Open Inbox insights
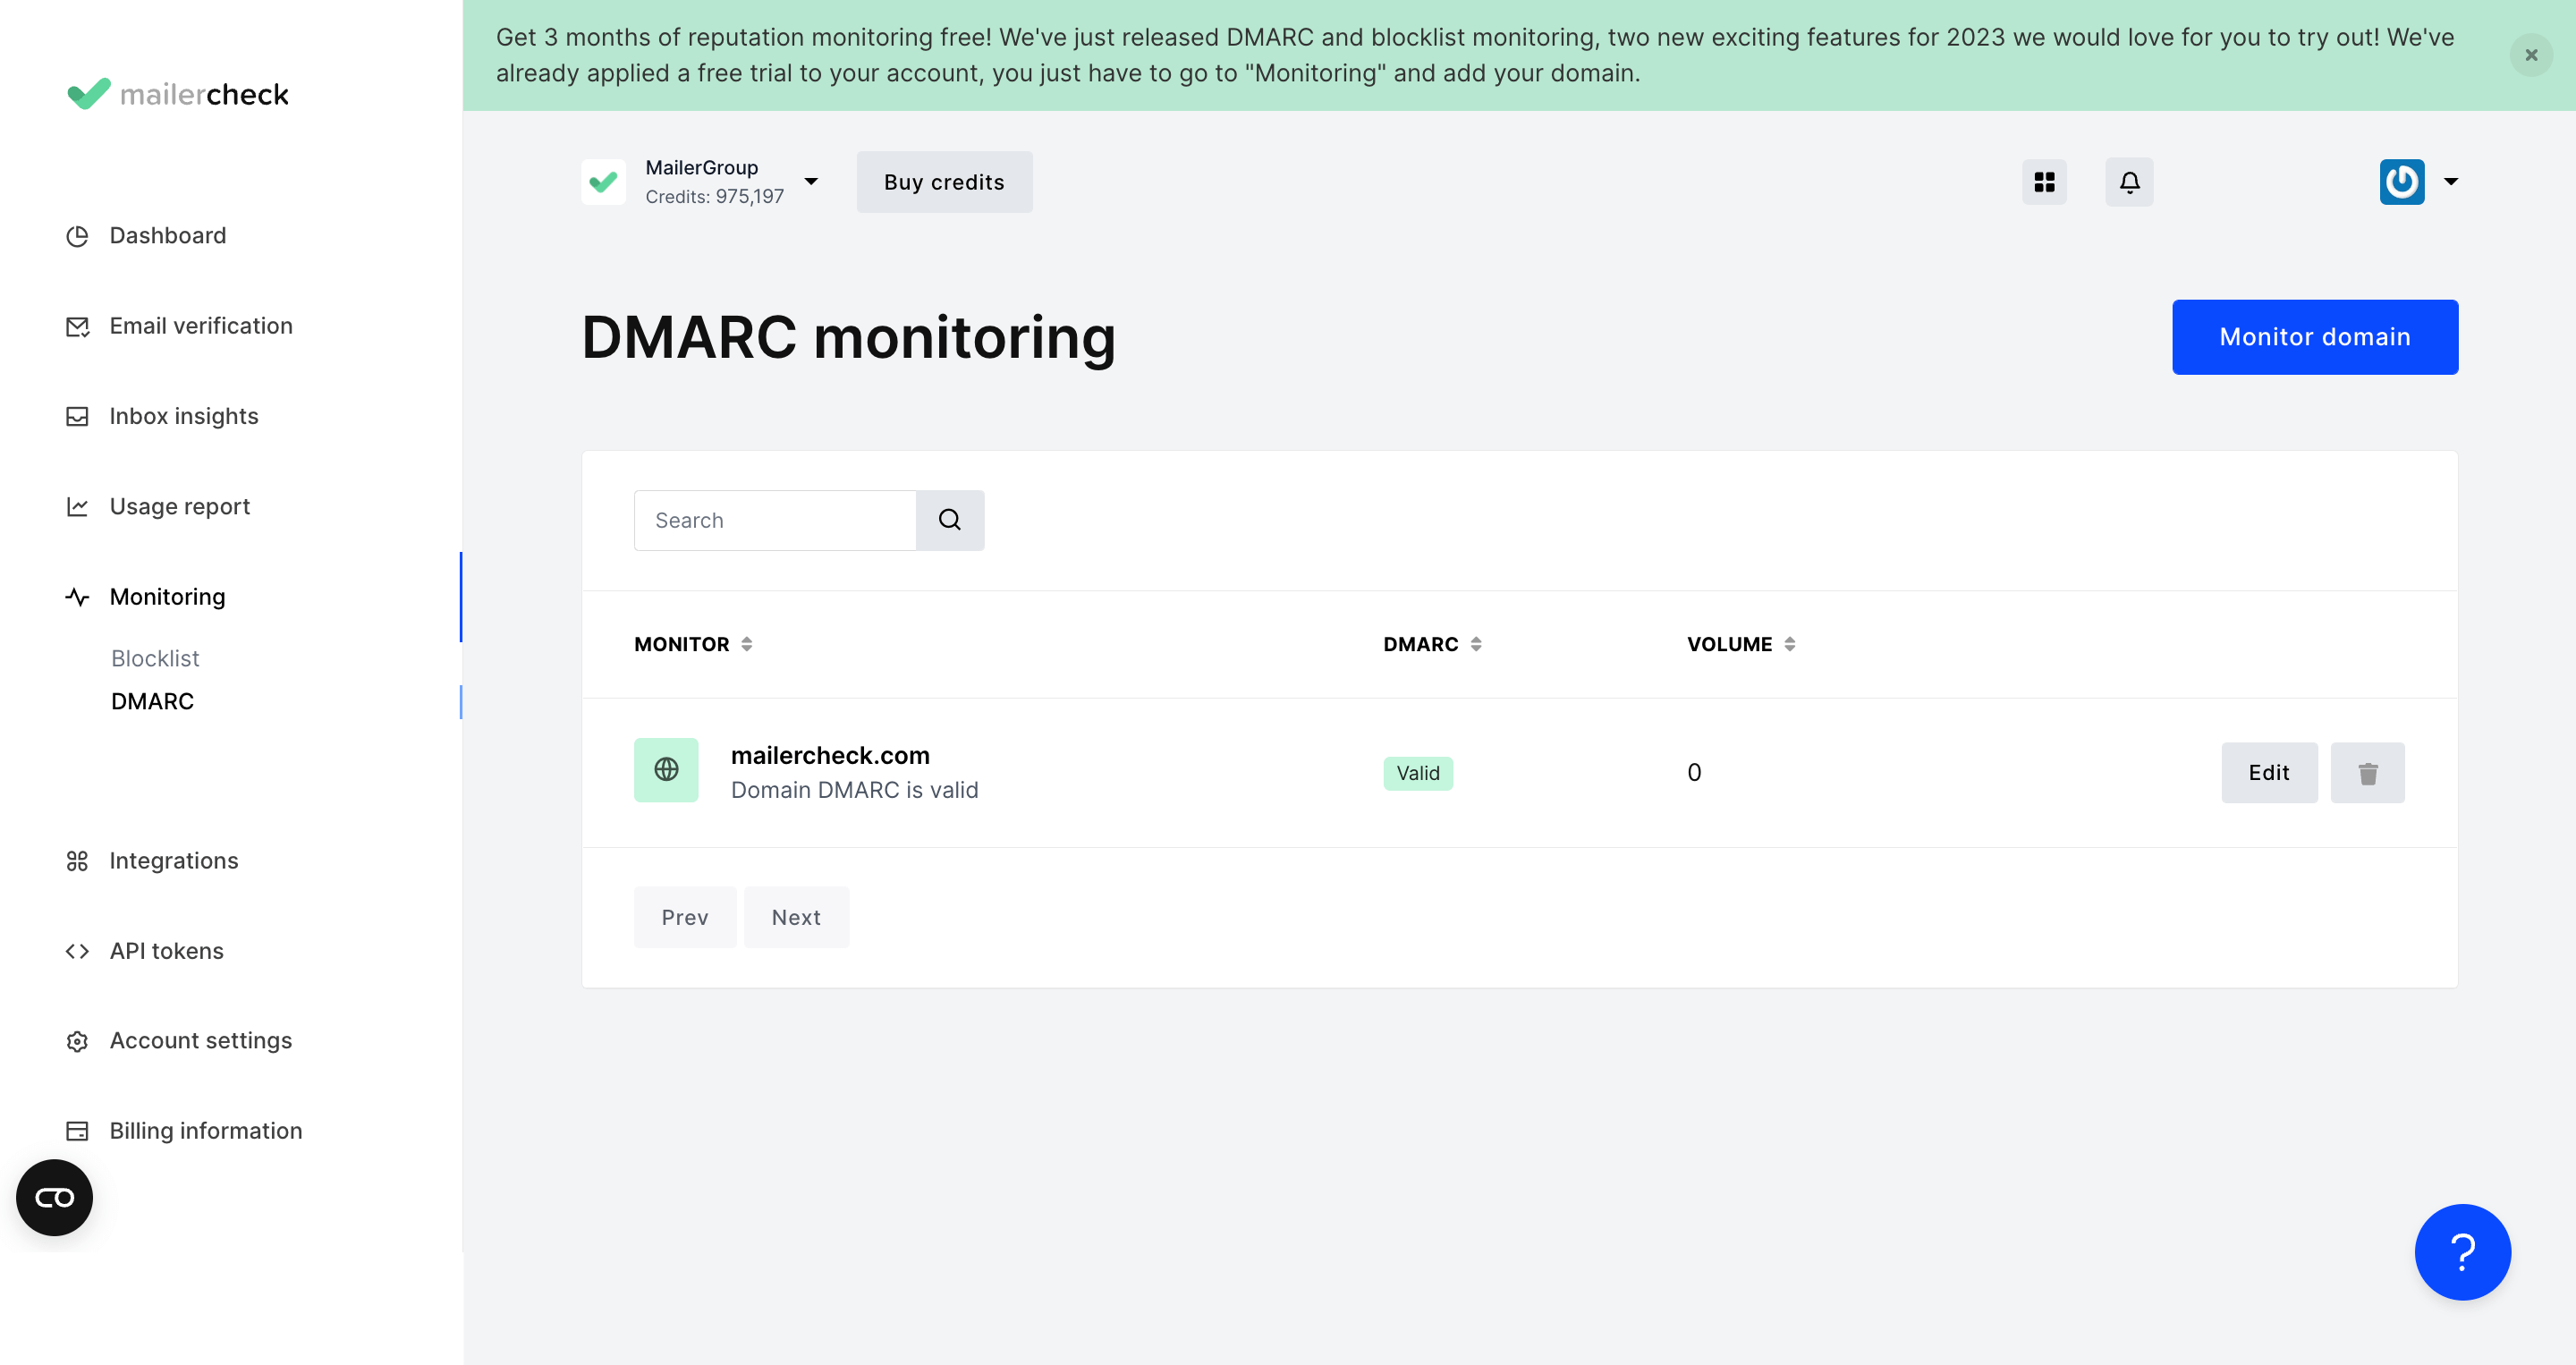This screenshot has height=1365, width=2576. tap(184, 416)
